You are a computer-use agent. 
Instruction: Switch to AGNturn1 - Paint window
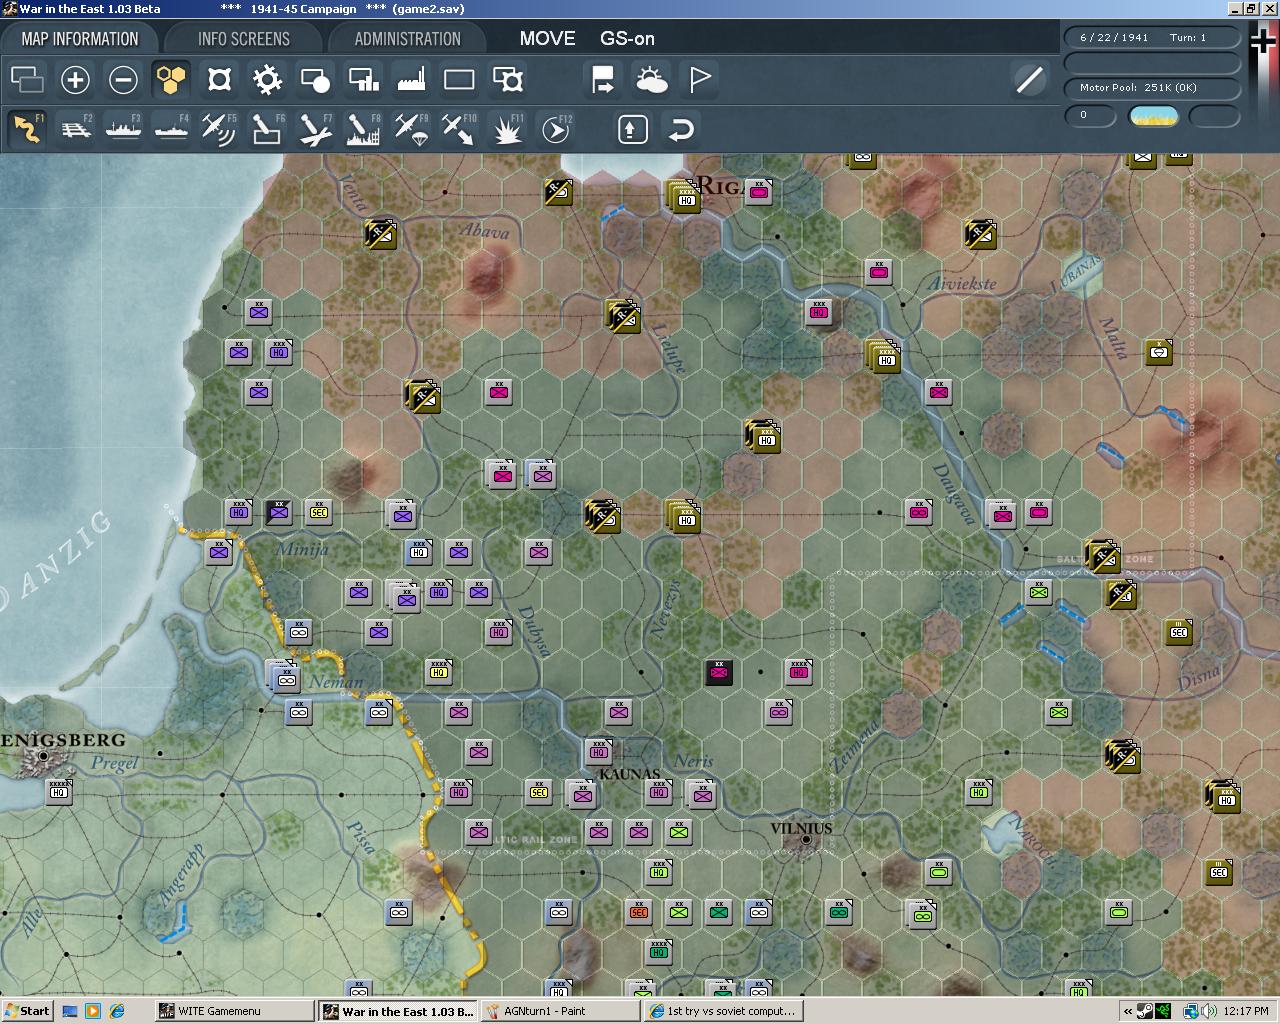tap(559, 1011)
